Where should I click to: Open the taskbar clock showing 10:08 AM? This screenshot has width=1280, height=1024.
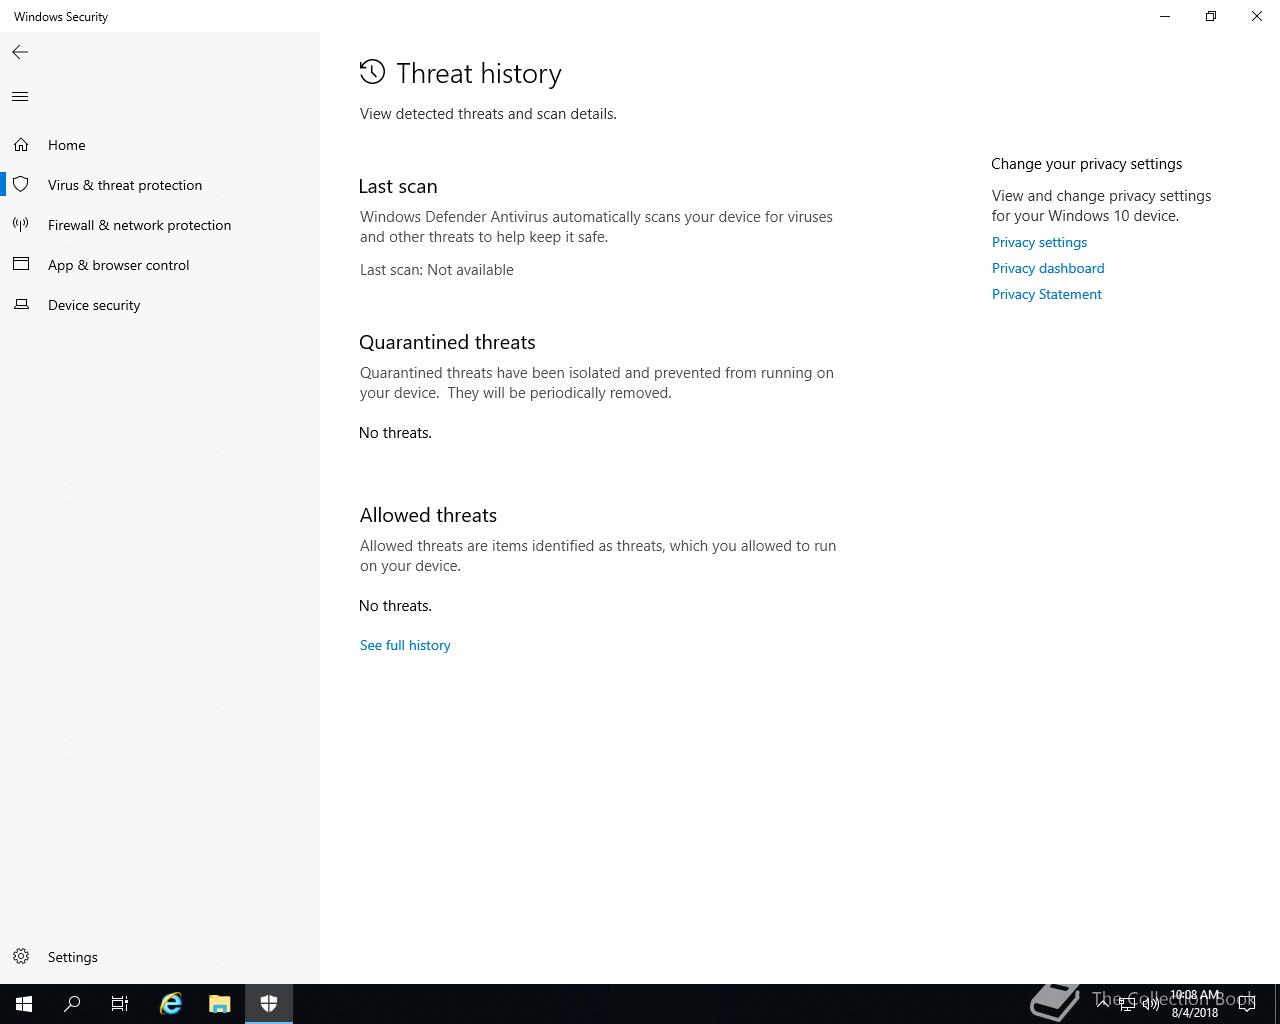(1195, 1004)
